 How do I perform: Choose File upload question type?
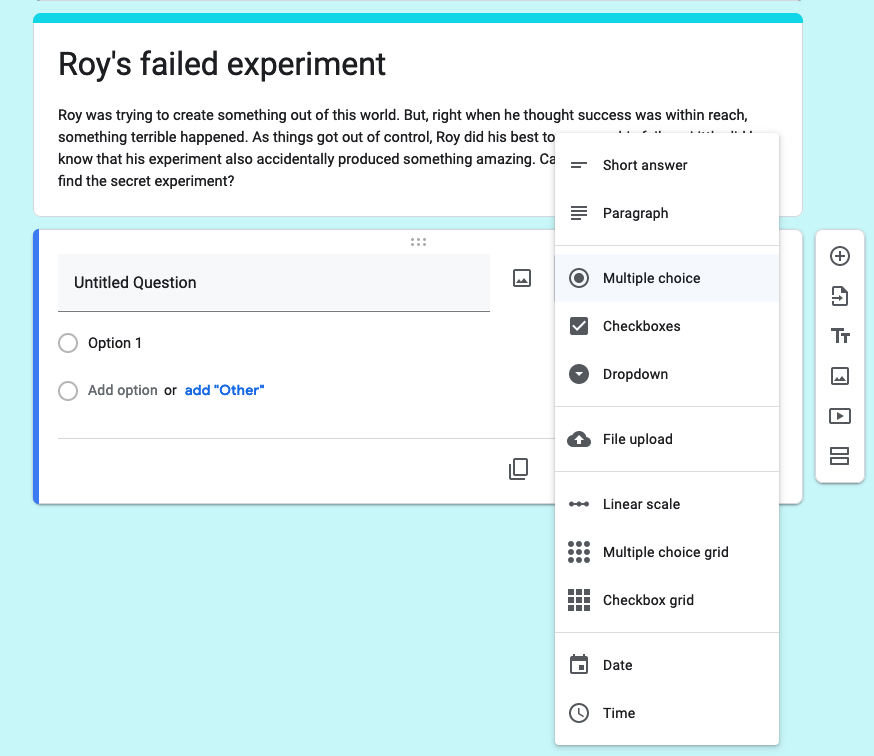[x=637, y=439]
